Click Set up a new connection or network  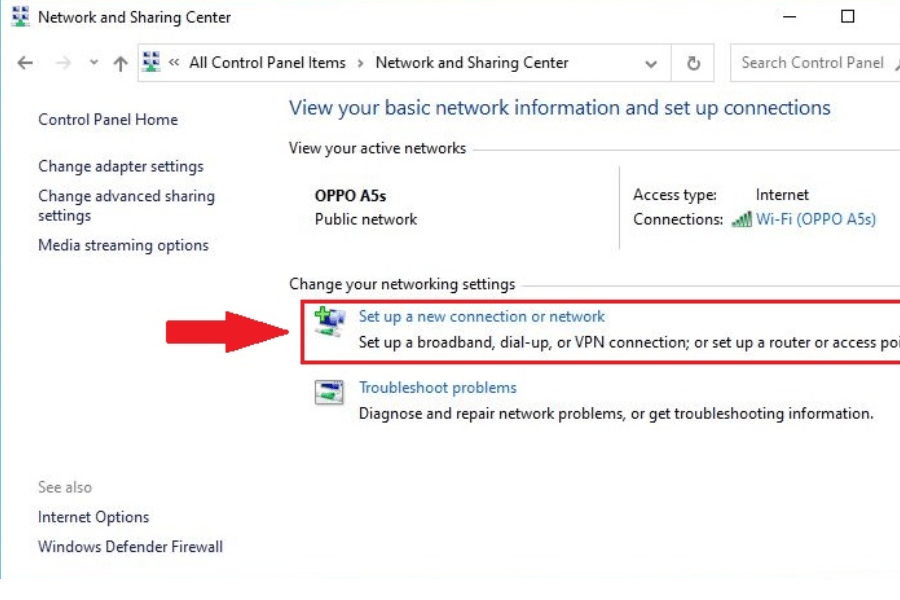(x=481, y=317)
